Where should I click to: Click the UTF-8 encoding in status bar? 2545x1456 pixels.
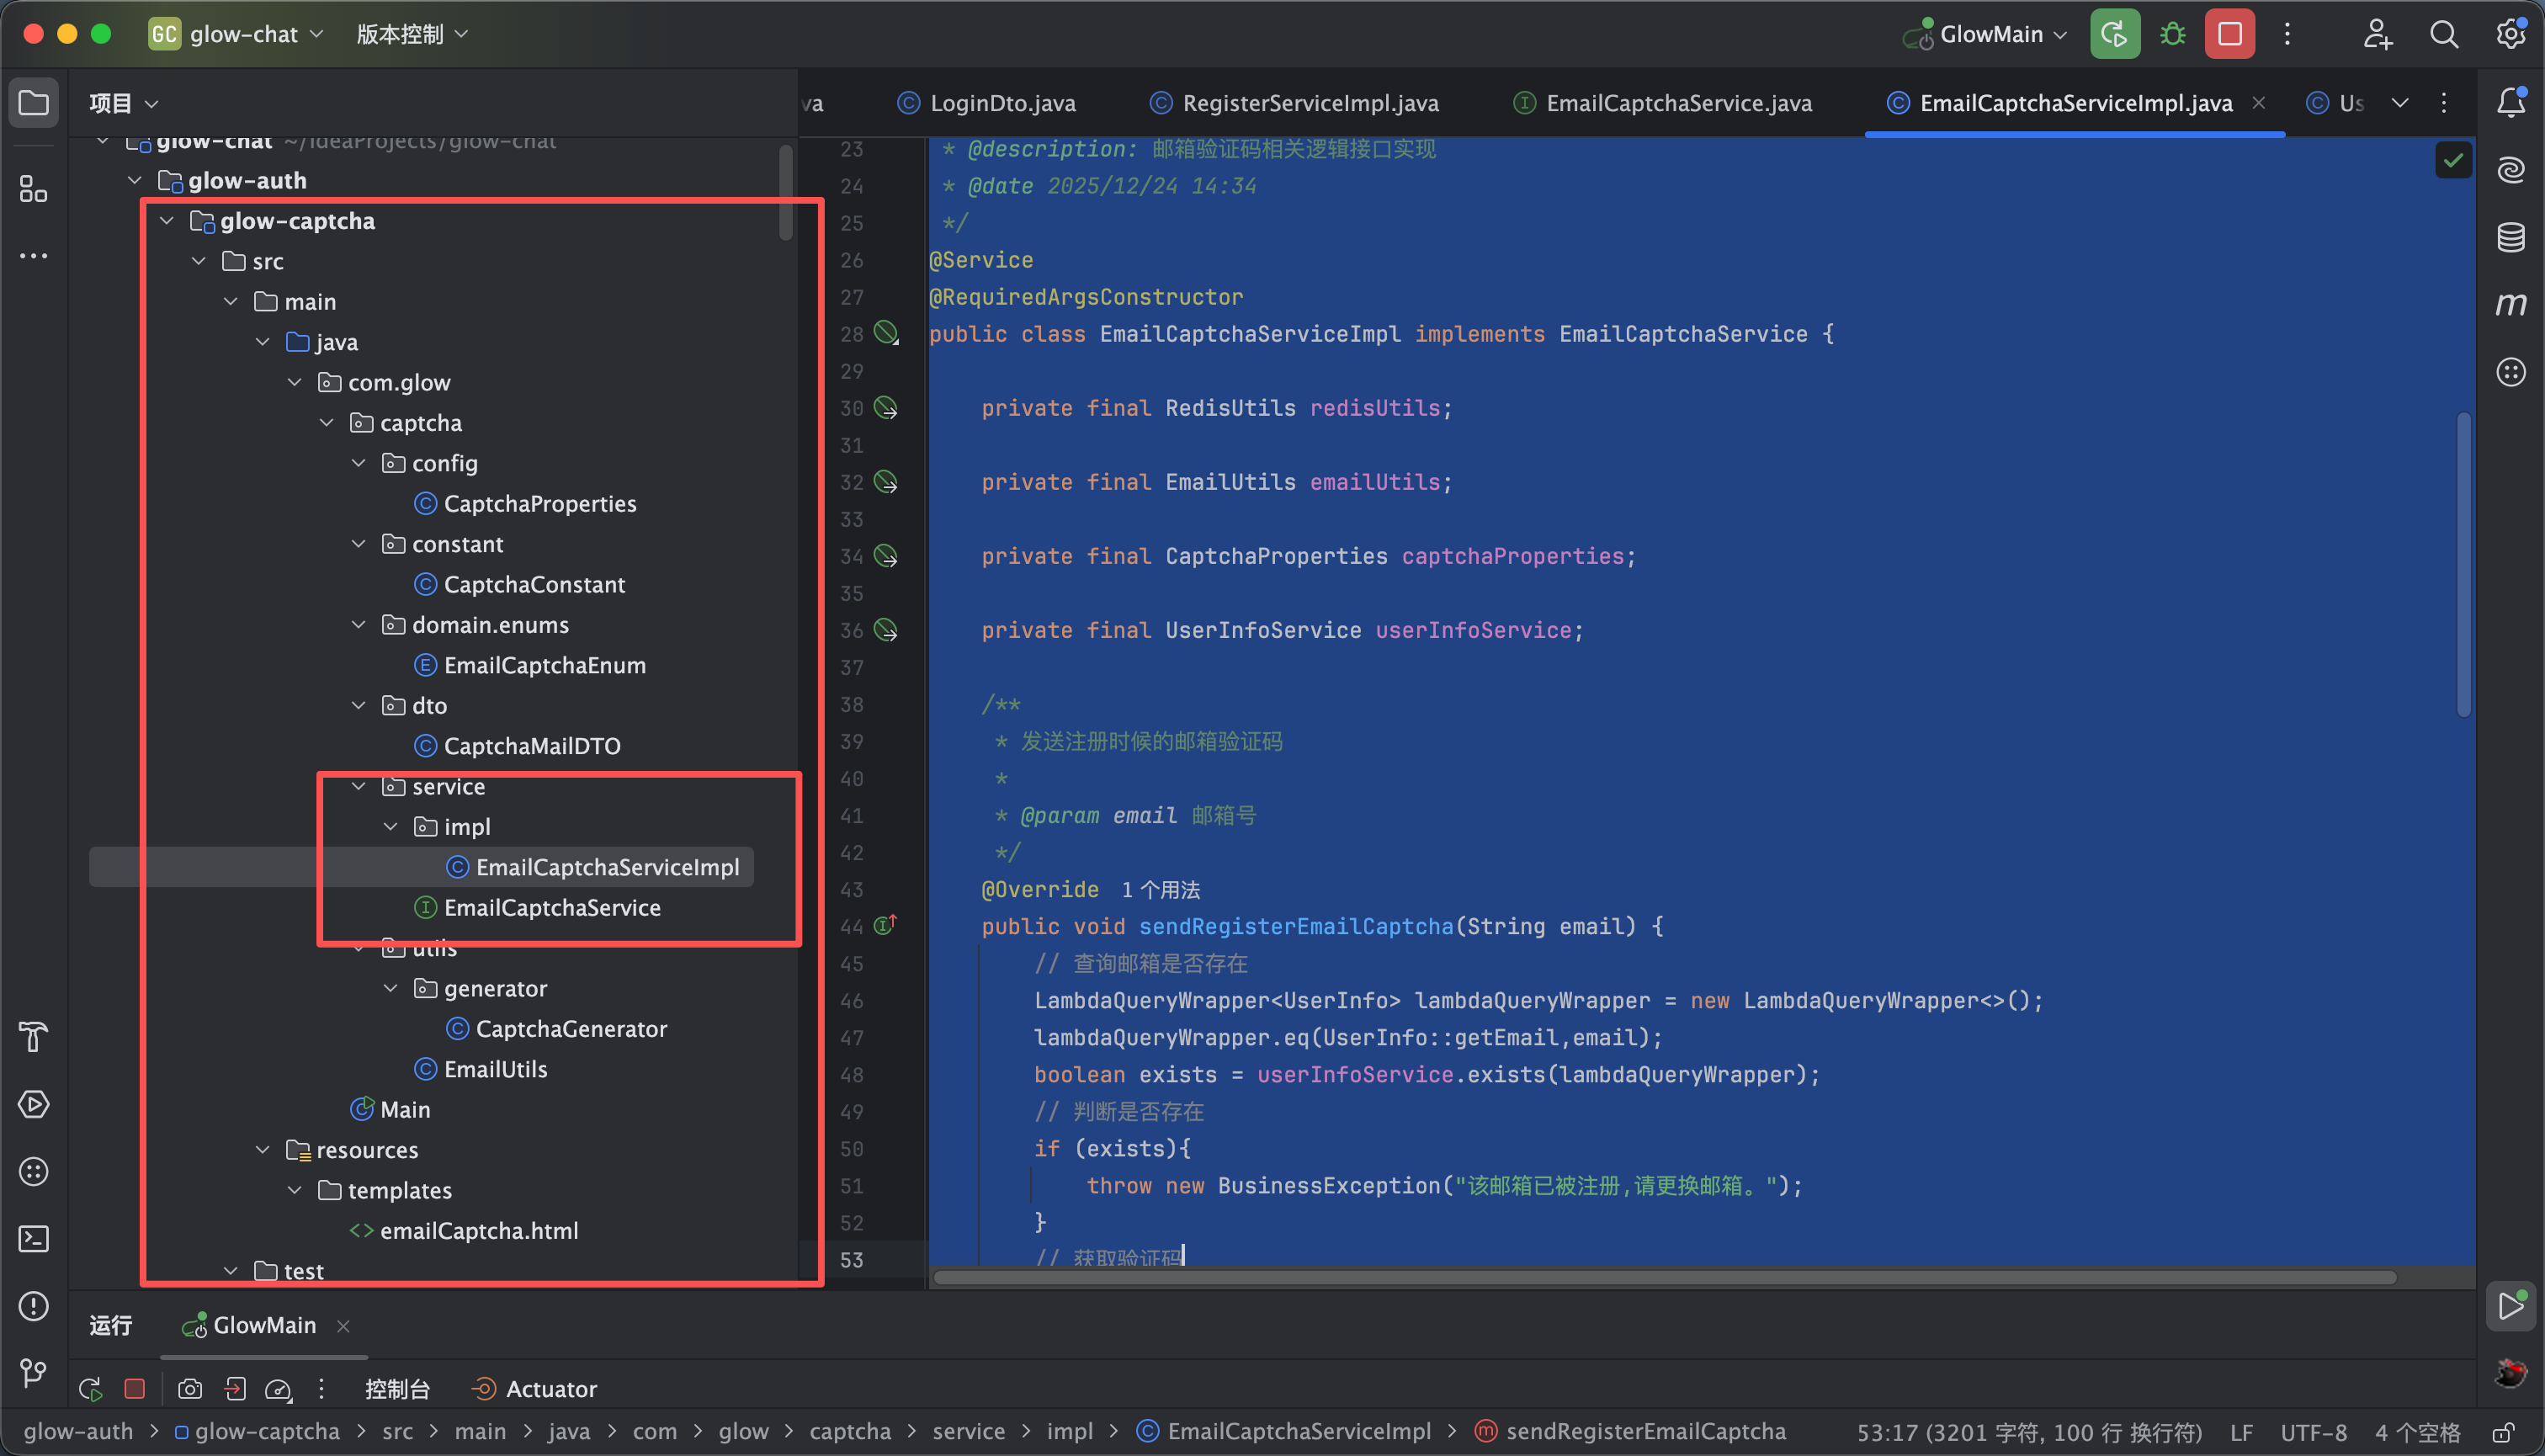[x=2313, y=1432]
